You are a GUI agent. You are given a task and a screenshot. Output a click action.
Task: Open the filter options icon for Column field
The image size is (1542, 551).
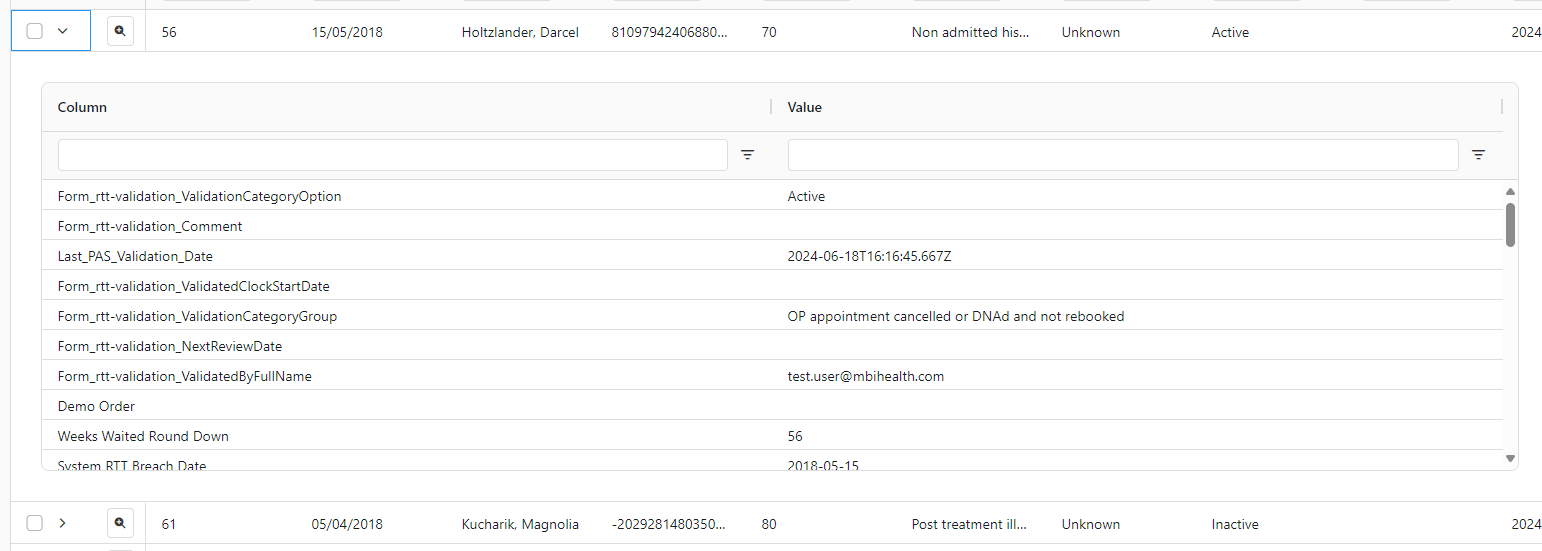(x=747, y=155)
